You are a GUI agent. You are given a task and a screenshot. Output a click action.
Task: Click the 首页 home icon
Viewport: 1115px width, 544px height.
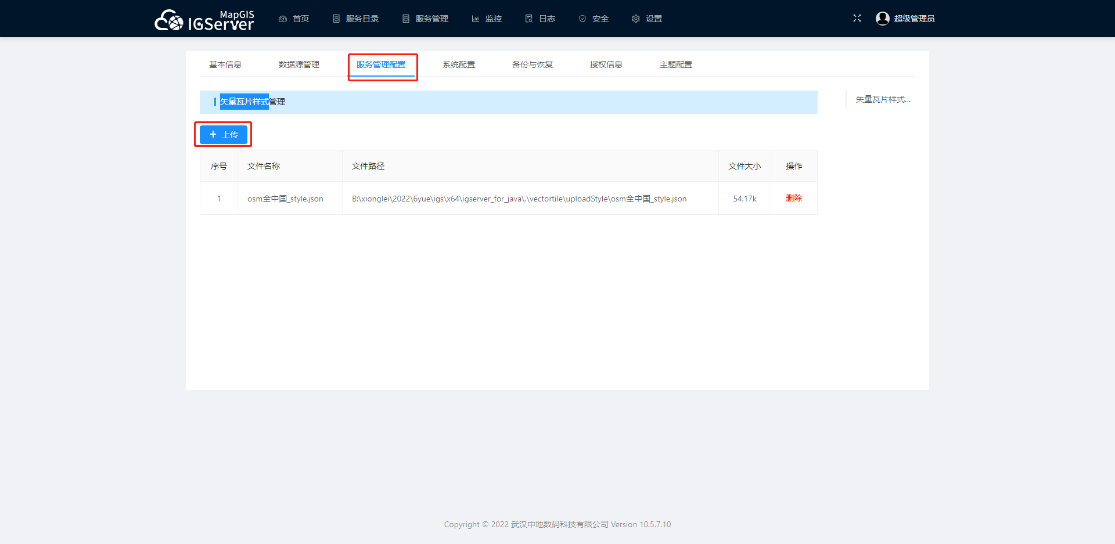click(x=283, y=19)
